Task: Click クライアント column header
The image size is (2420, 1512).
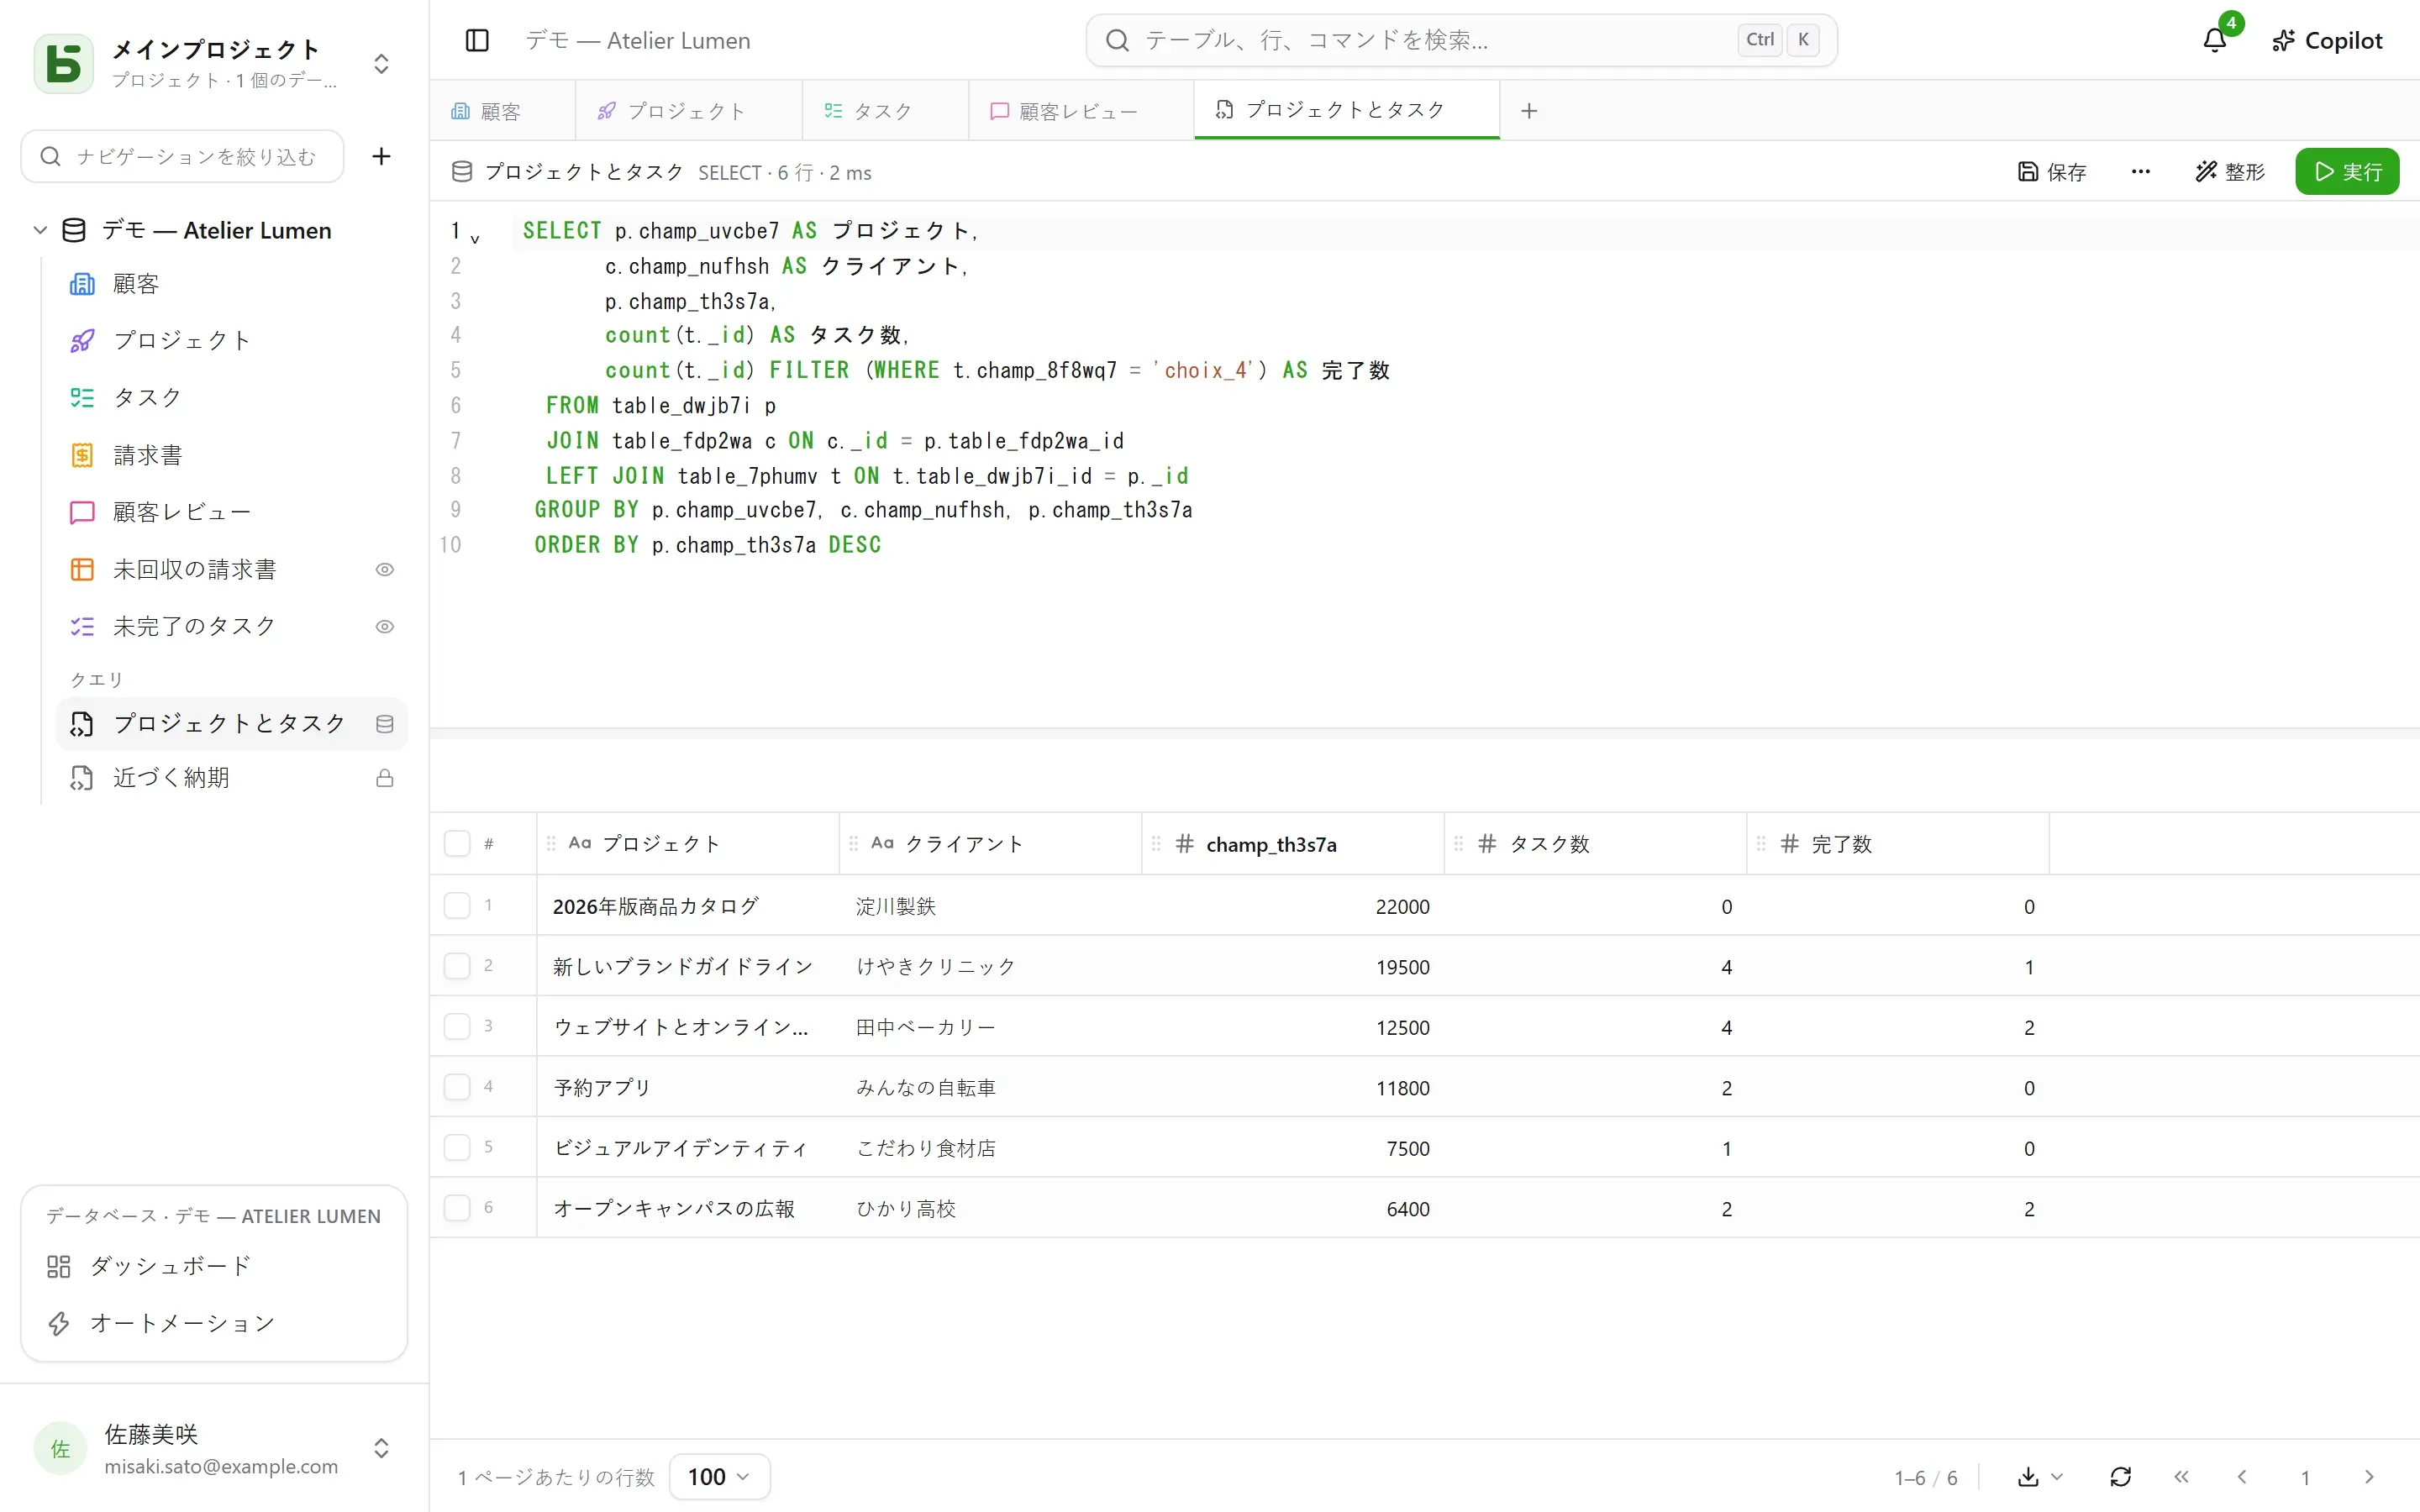Action: [x=990, y=844]
